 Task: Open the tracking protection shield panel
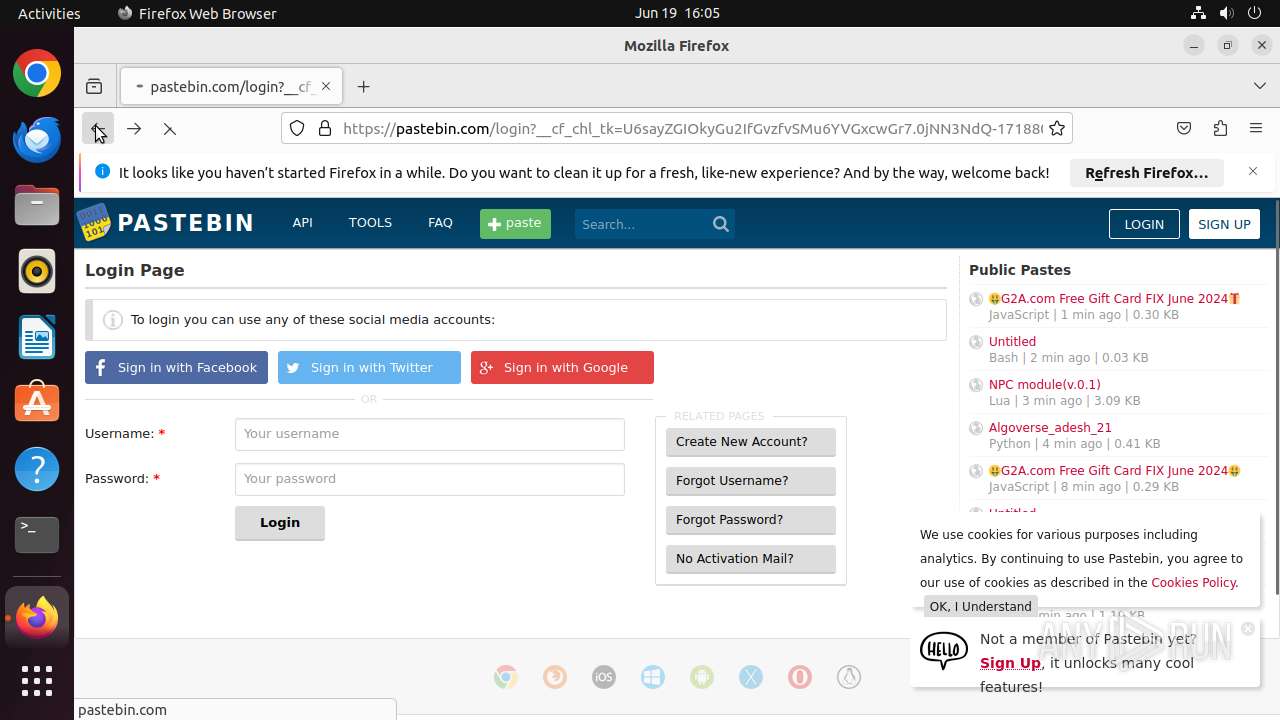pyautogui.click(x=297, y=128)
